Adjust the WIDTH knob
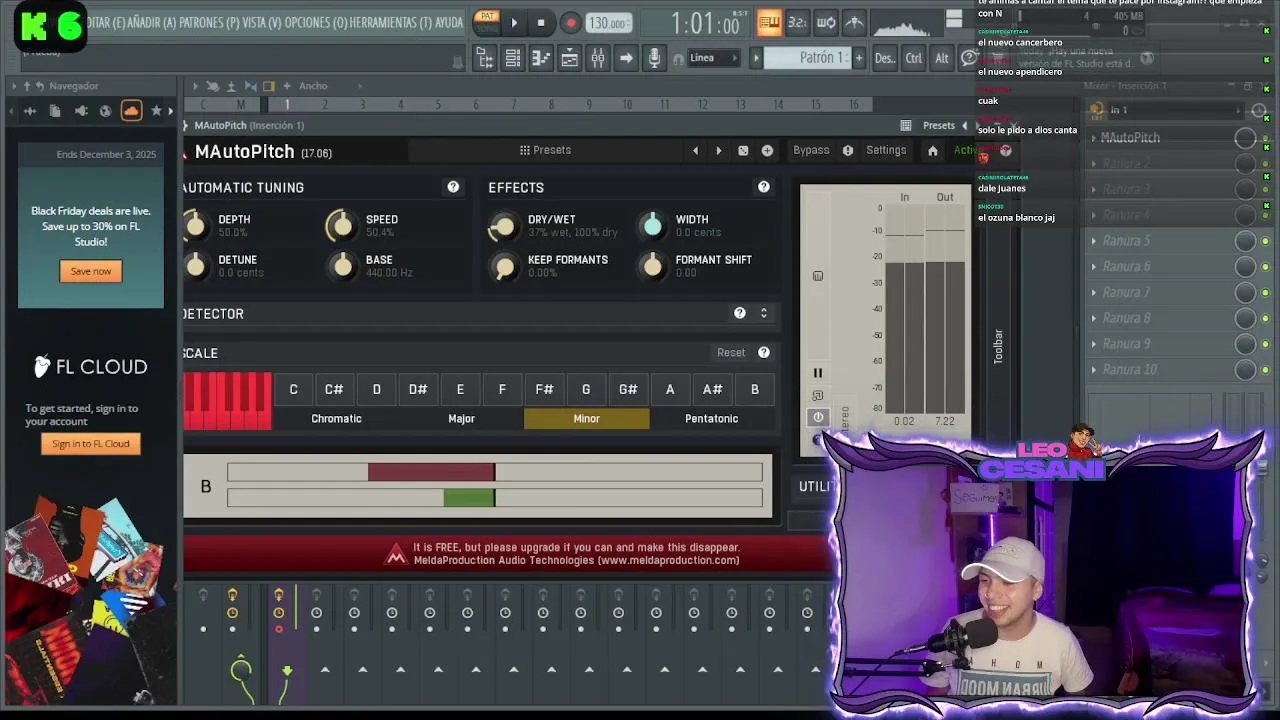The height and width of the screenshot is (720, 1280). click(x=653, y=226)
